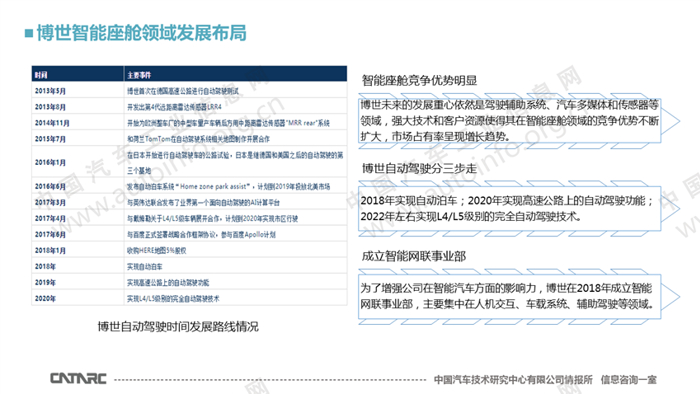
Task: Select the slide title 博世智能座舱领域发展布局
Action: (x=141, y=33)
